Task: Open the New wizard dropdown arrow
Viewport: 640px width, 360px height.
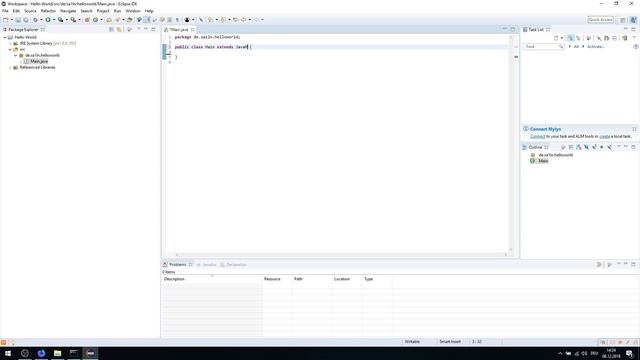Action: (11, 20)
